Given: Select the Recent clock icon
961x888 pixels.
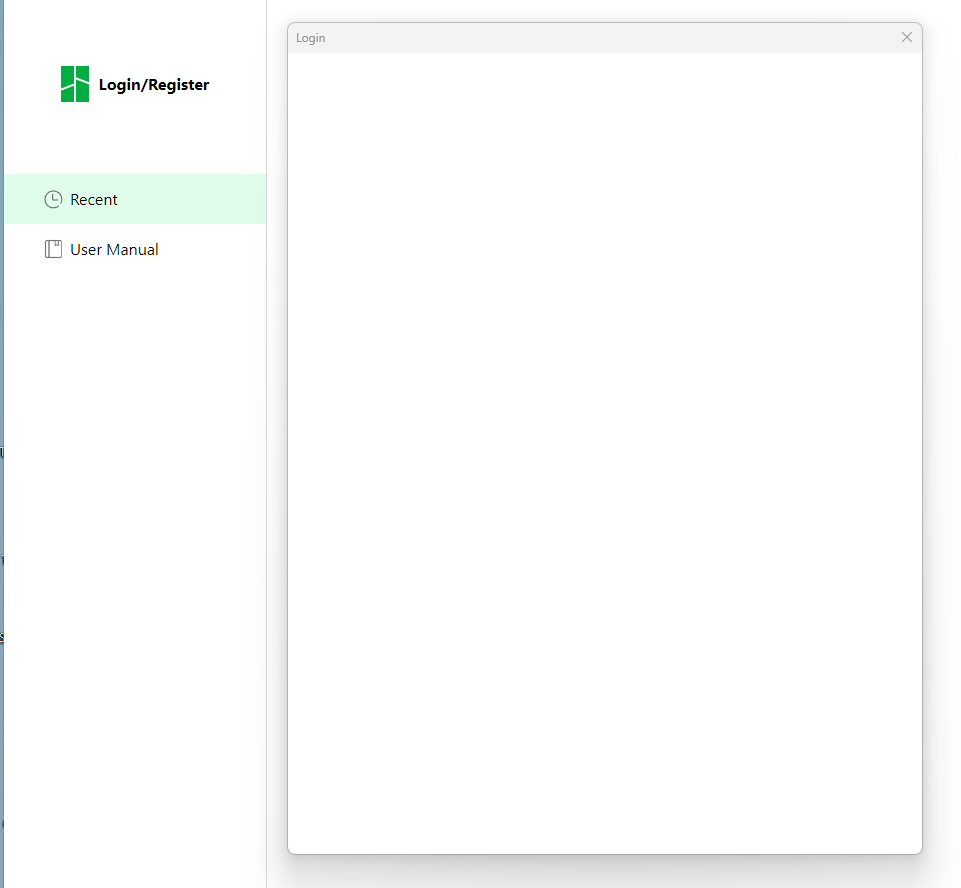Looking at the screenshot, I should [53, 199].
